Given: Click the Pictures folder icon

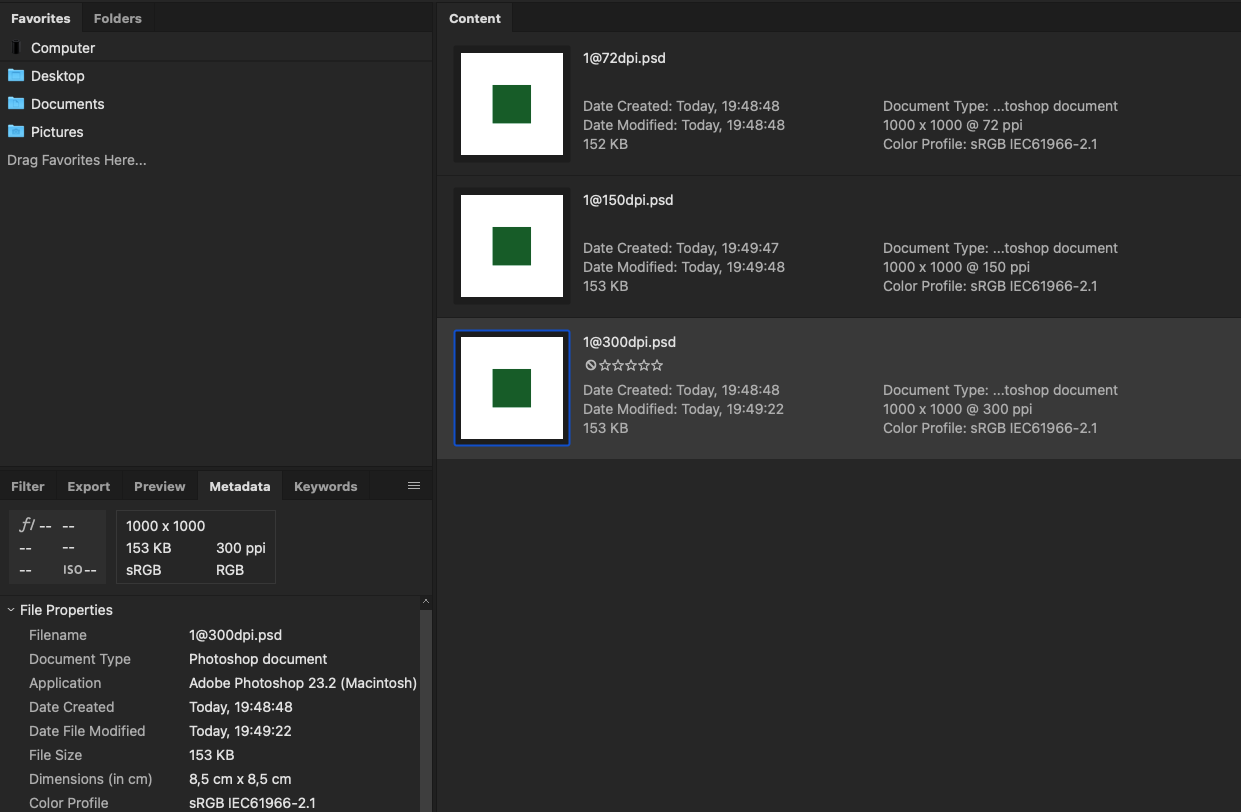Looking at the screenshot, I should click(16, 132).
